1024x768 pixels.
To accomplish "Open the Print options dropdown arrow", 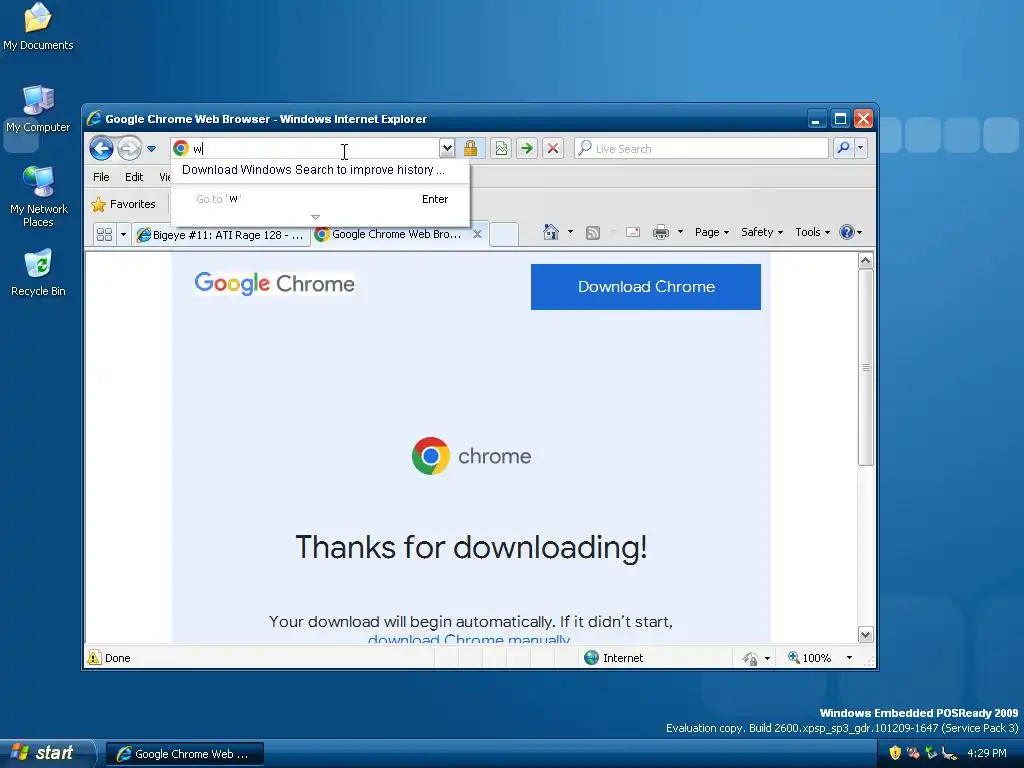I will point(680,232).
